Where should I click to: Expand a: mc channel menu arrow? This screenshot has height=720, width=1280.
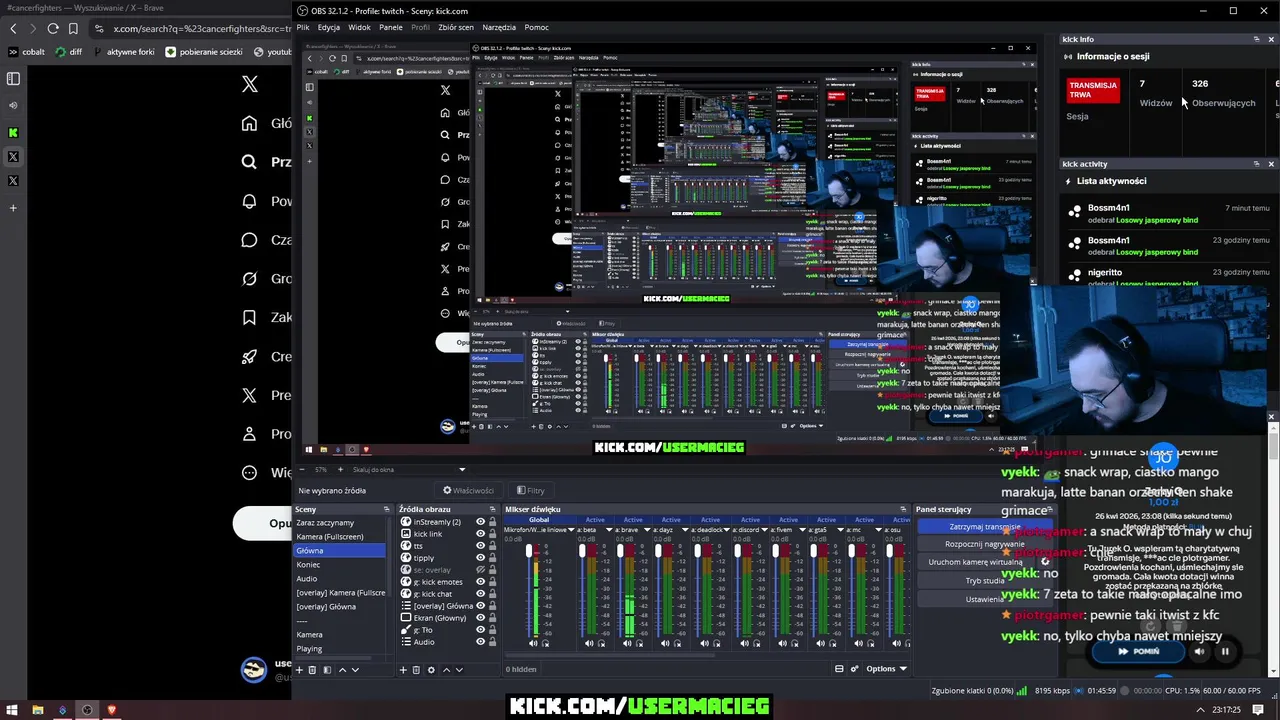878,530
